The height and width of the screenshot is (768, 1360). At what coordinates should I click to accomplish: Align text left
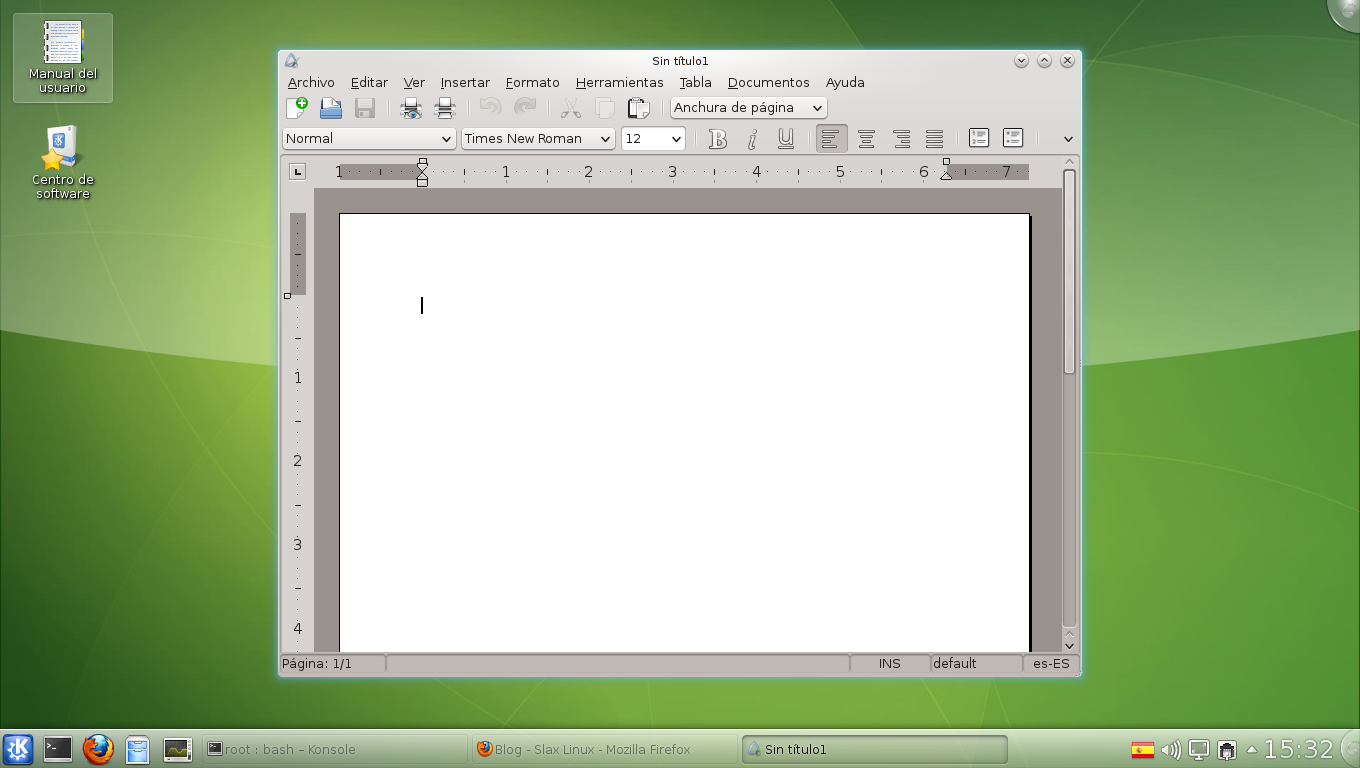click(831, 139)
